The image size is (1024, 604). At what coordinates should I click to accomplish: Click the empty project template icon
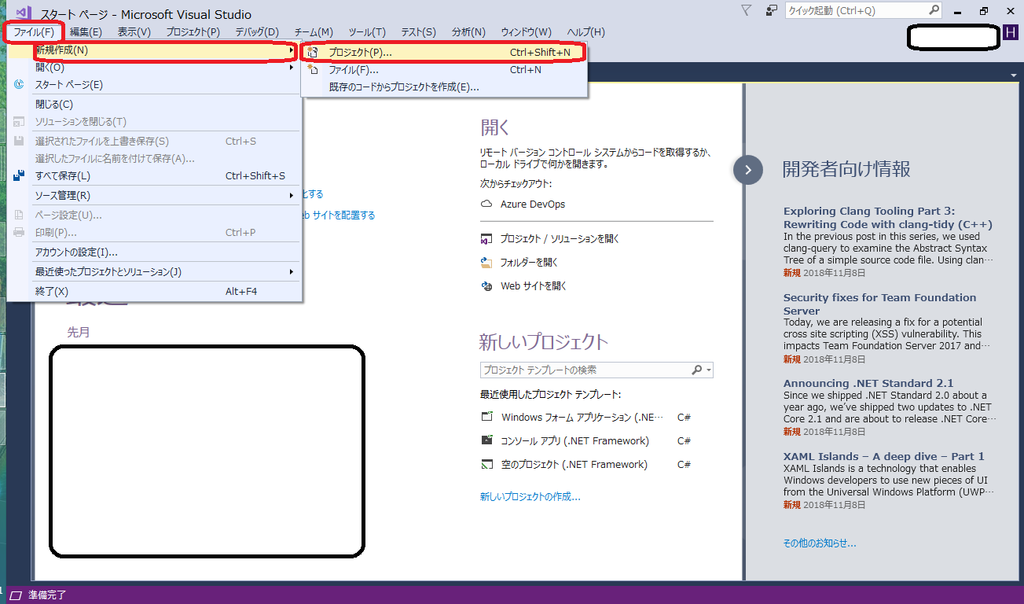487,464
